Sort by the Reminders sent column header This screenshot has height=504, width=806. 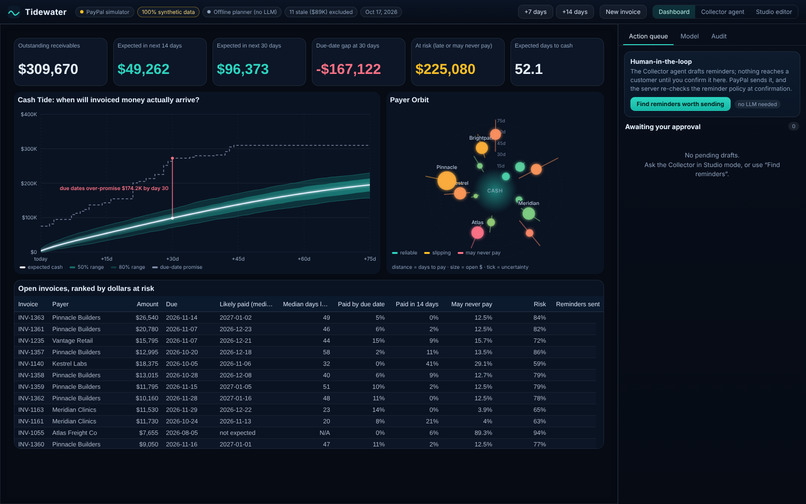click(577, 304)
